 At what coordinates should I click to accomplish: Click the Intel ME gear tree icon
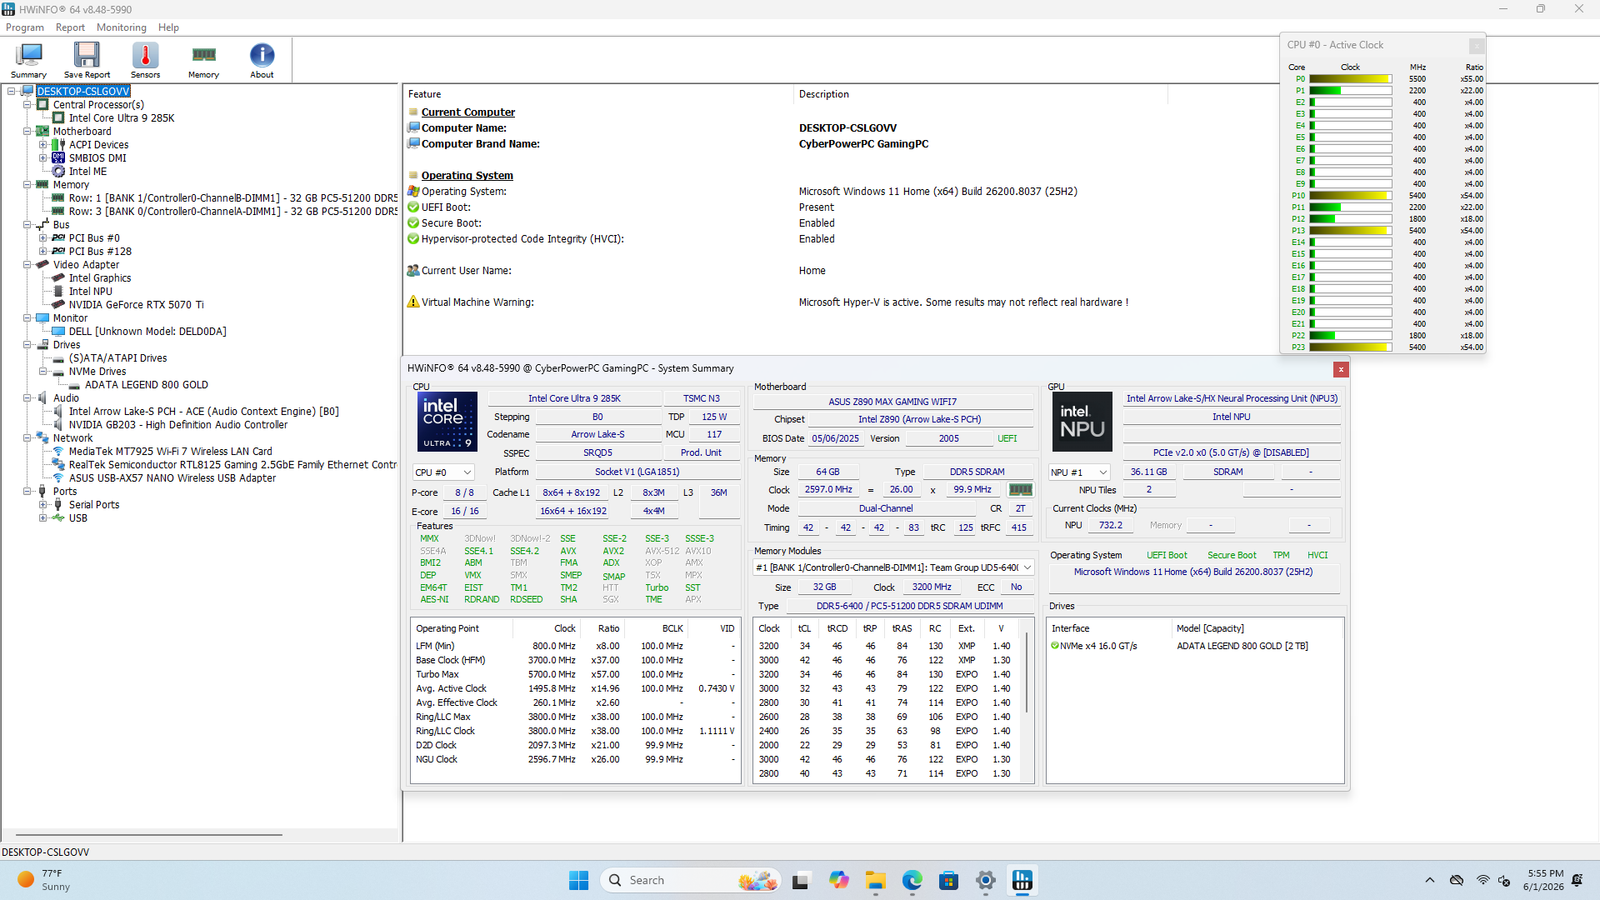coord(58,171)
